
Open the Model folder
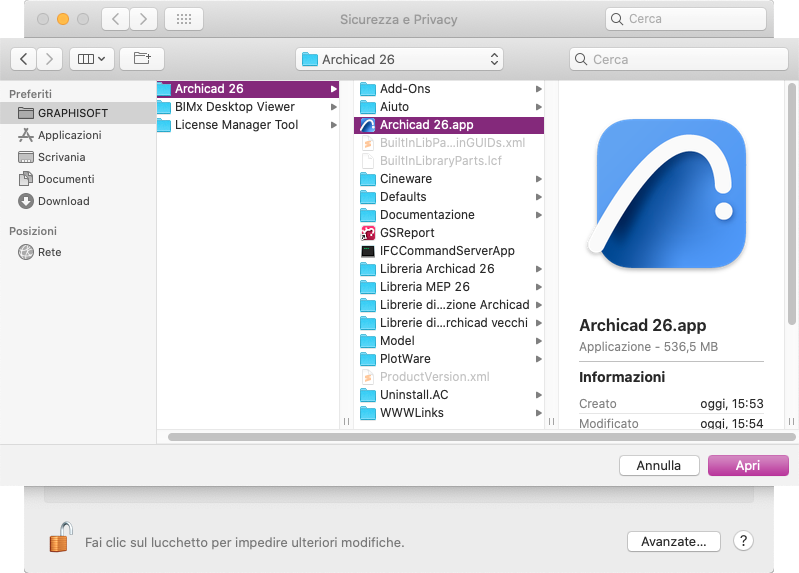(449, 341)
